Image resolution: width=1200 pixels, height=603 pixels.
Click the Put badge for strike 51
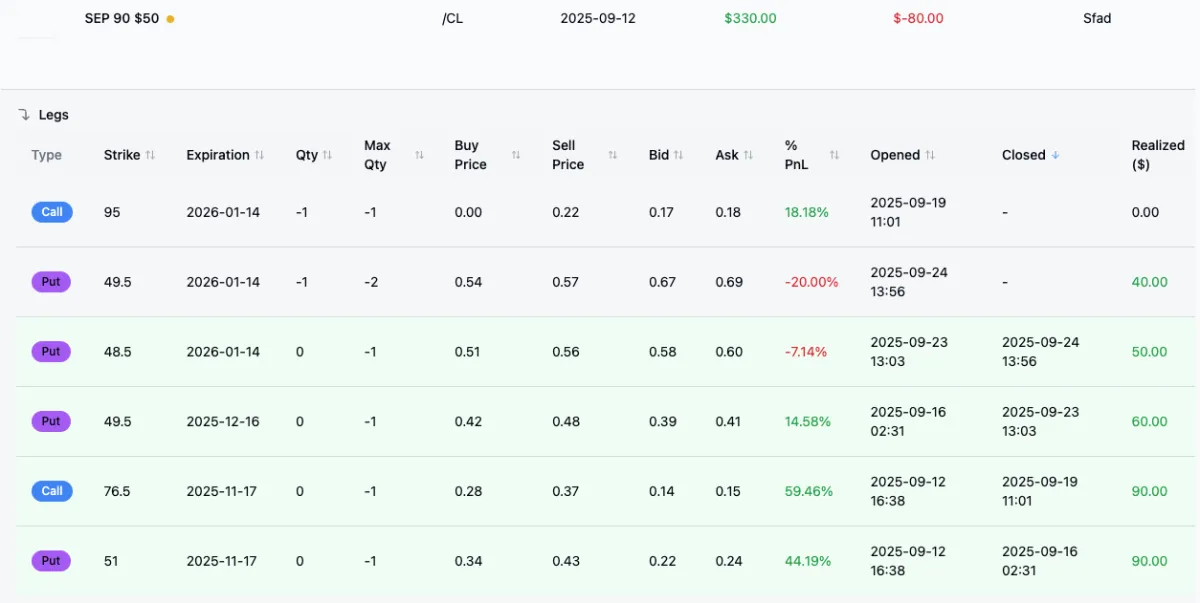[x=51, y=561]
